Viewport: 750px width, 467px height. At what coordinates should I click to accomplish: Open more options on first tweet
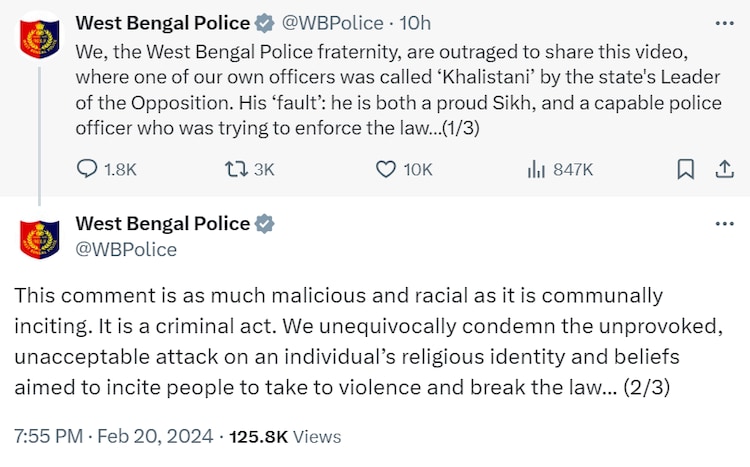pos(724,22)
